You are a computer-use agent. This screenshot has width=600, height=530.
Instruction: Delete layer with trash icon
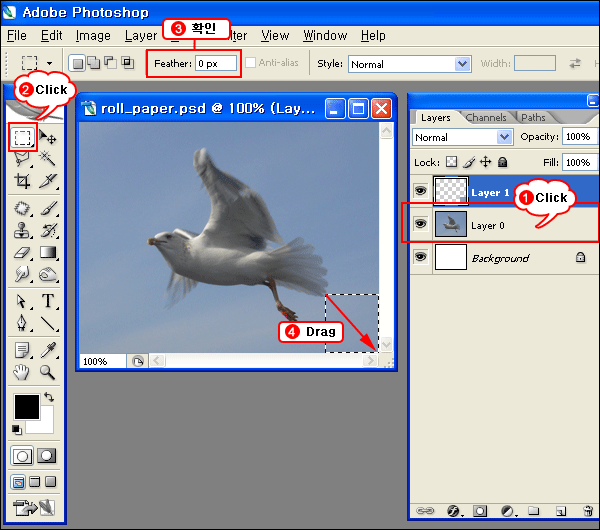click(588, 511)
